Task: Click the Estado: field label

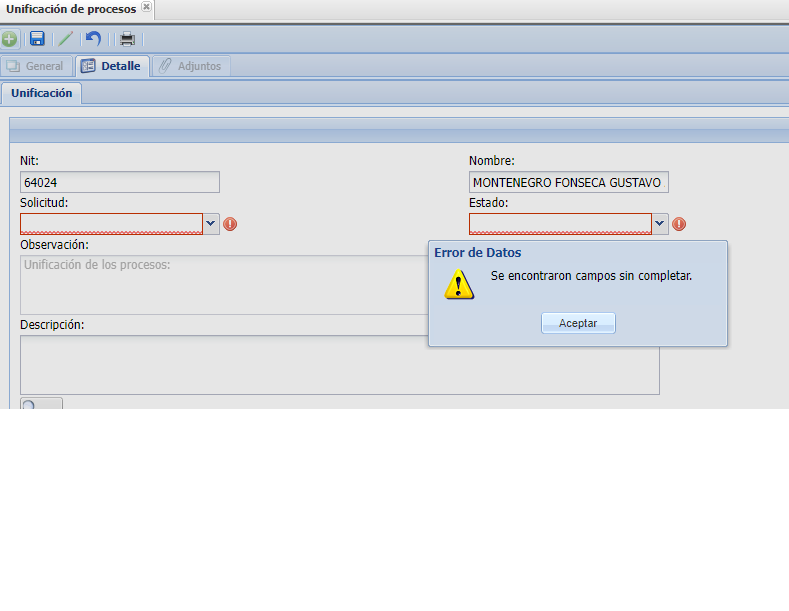Action: pyautogui.click(x=489, y=203)
